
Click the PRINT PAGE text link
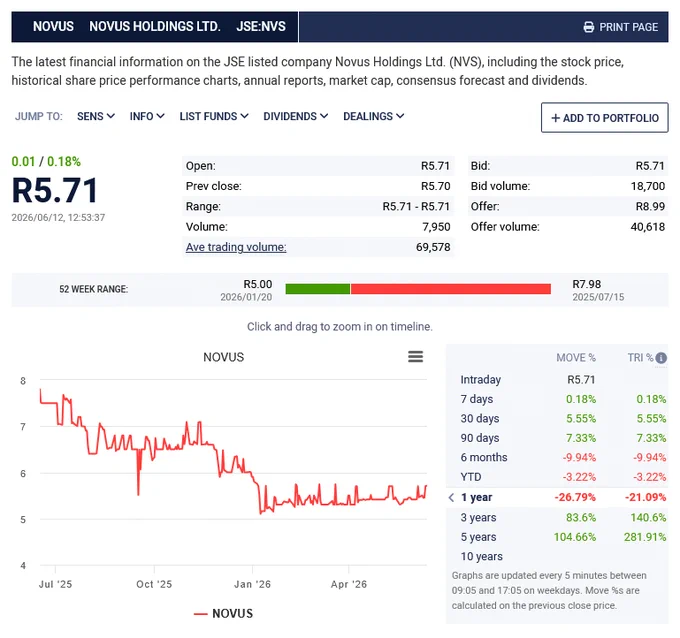click(x=628, y=27)
